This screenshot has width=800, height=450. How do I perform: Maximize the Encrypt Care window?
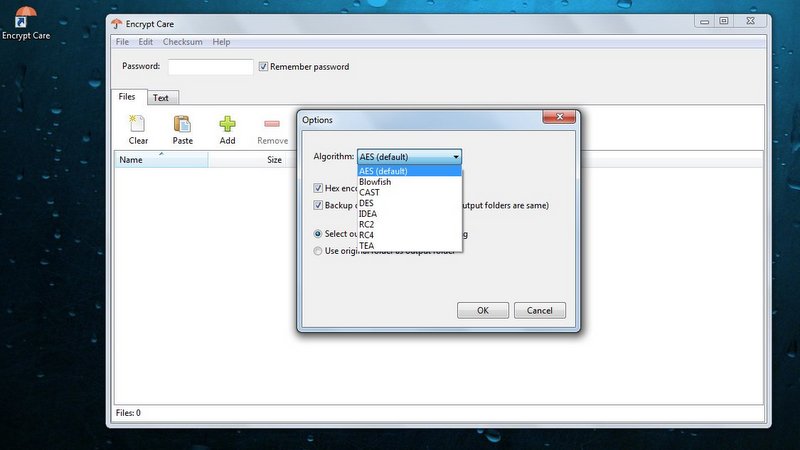723,21
